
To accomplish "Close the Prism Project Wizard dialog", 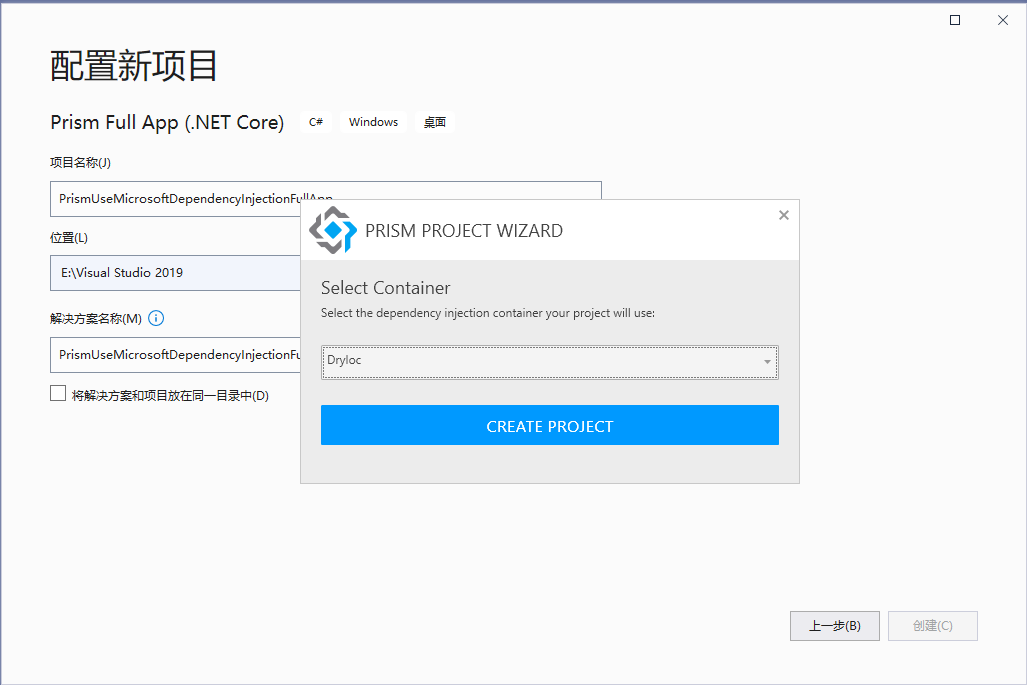I will pyautogui.click(x=783, y=214).
